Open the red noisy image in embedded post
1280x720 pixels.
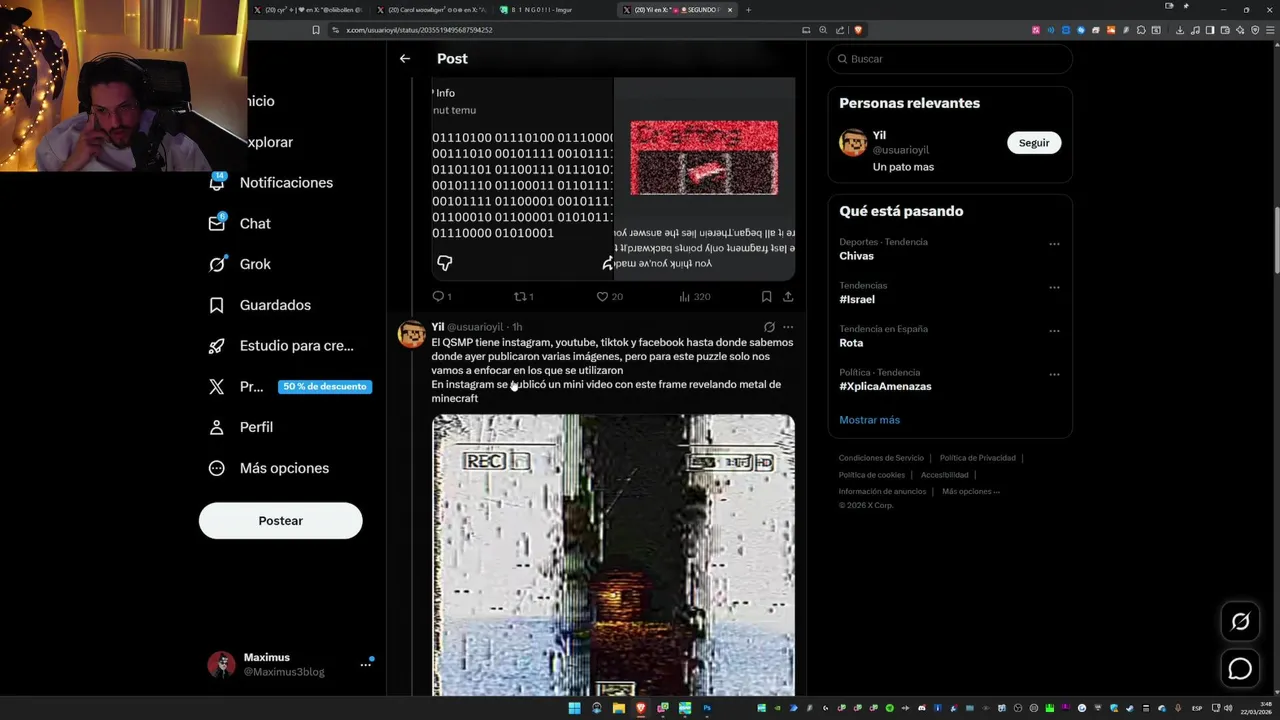[x=704, y=158]
